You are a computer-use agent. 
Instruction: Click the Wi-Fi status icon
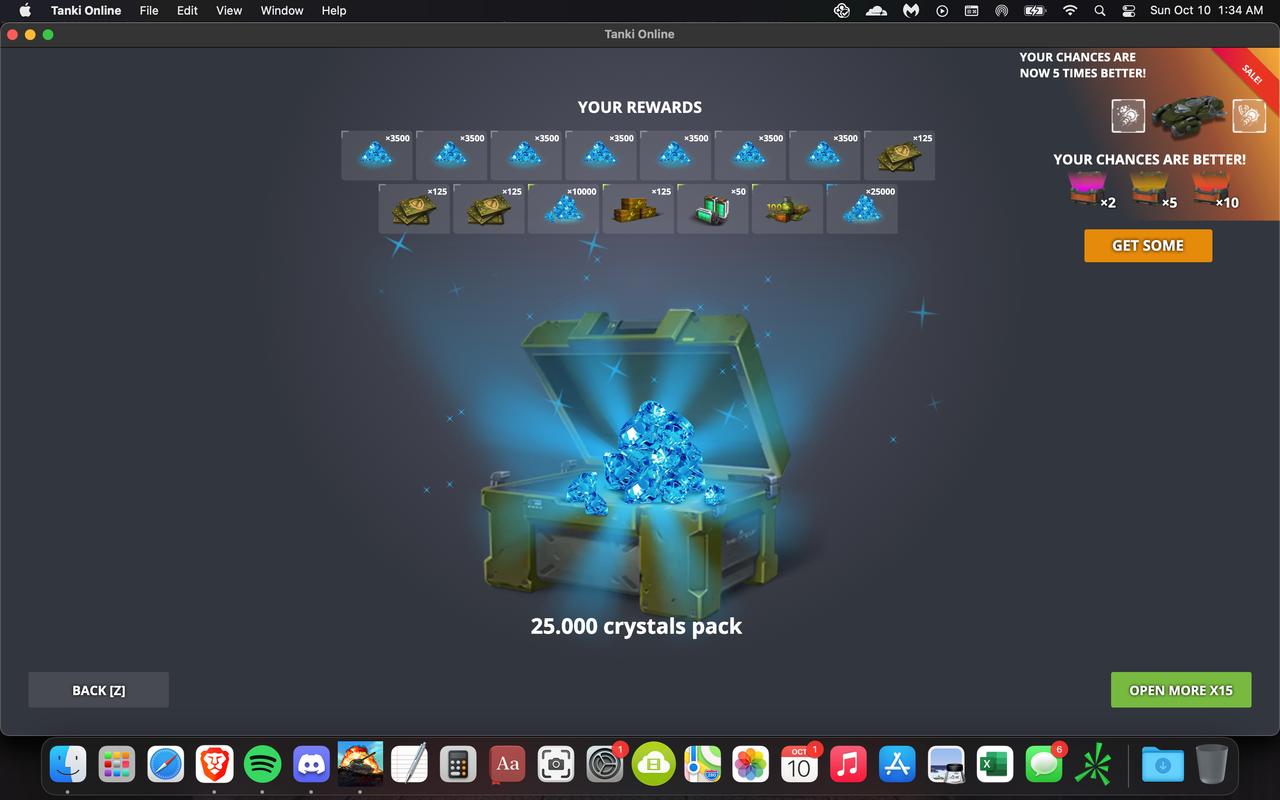pos(1070,10)
